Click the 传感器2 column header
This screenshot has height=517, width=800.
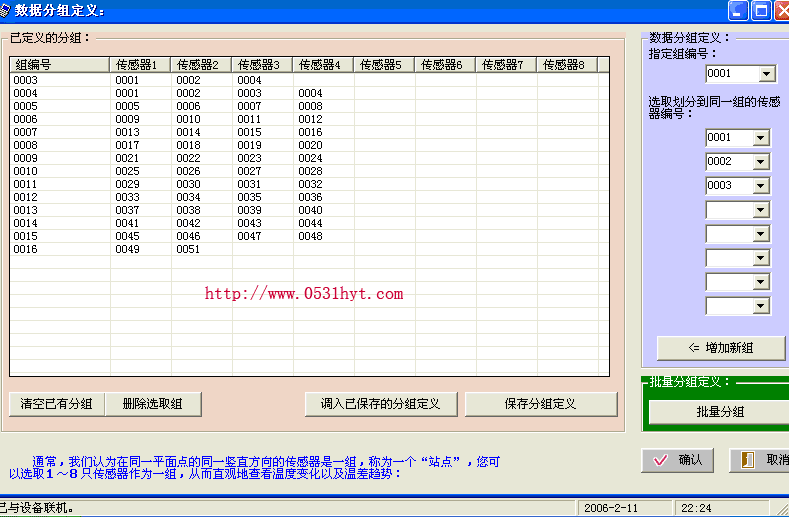click(201, 65)
